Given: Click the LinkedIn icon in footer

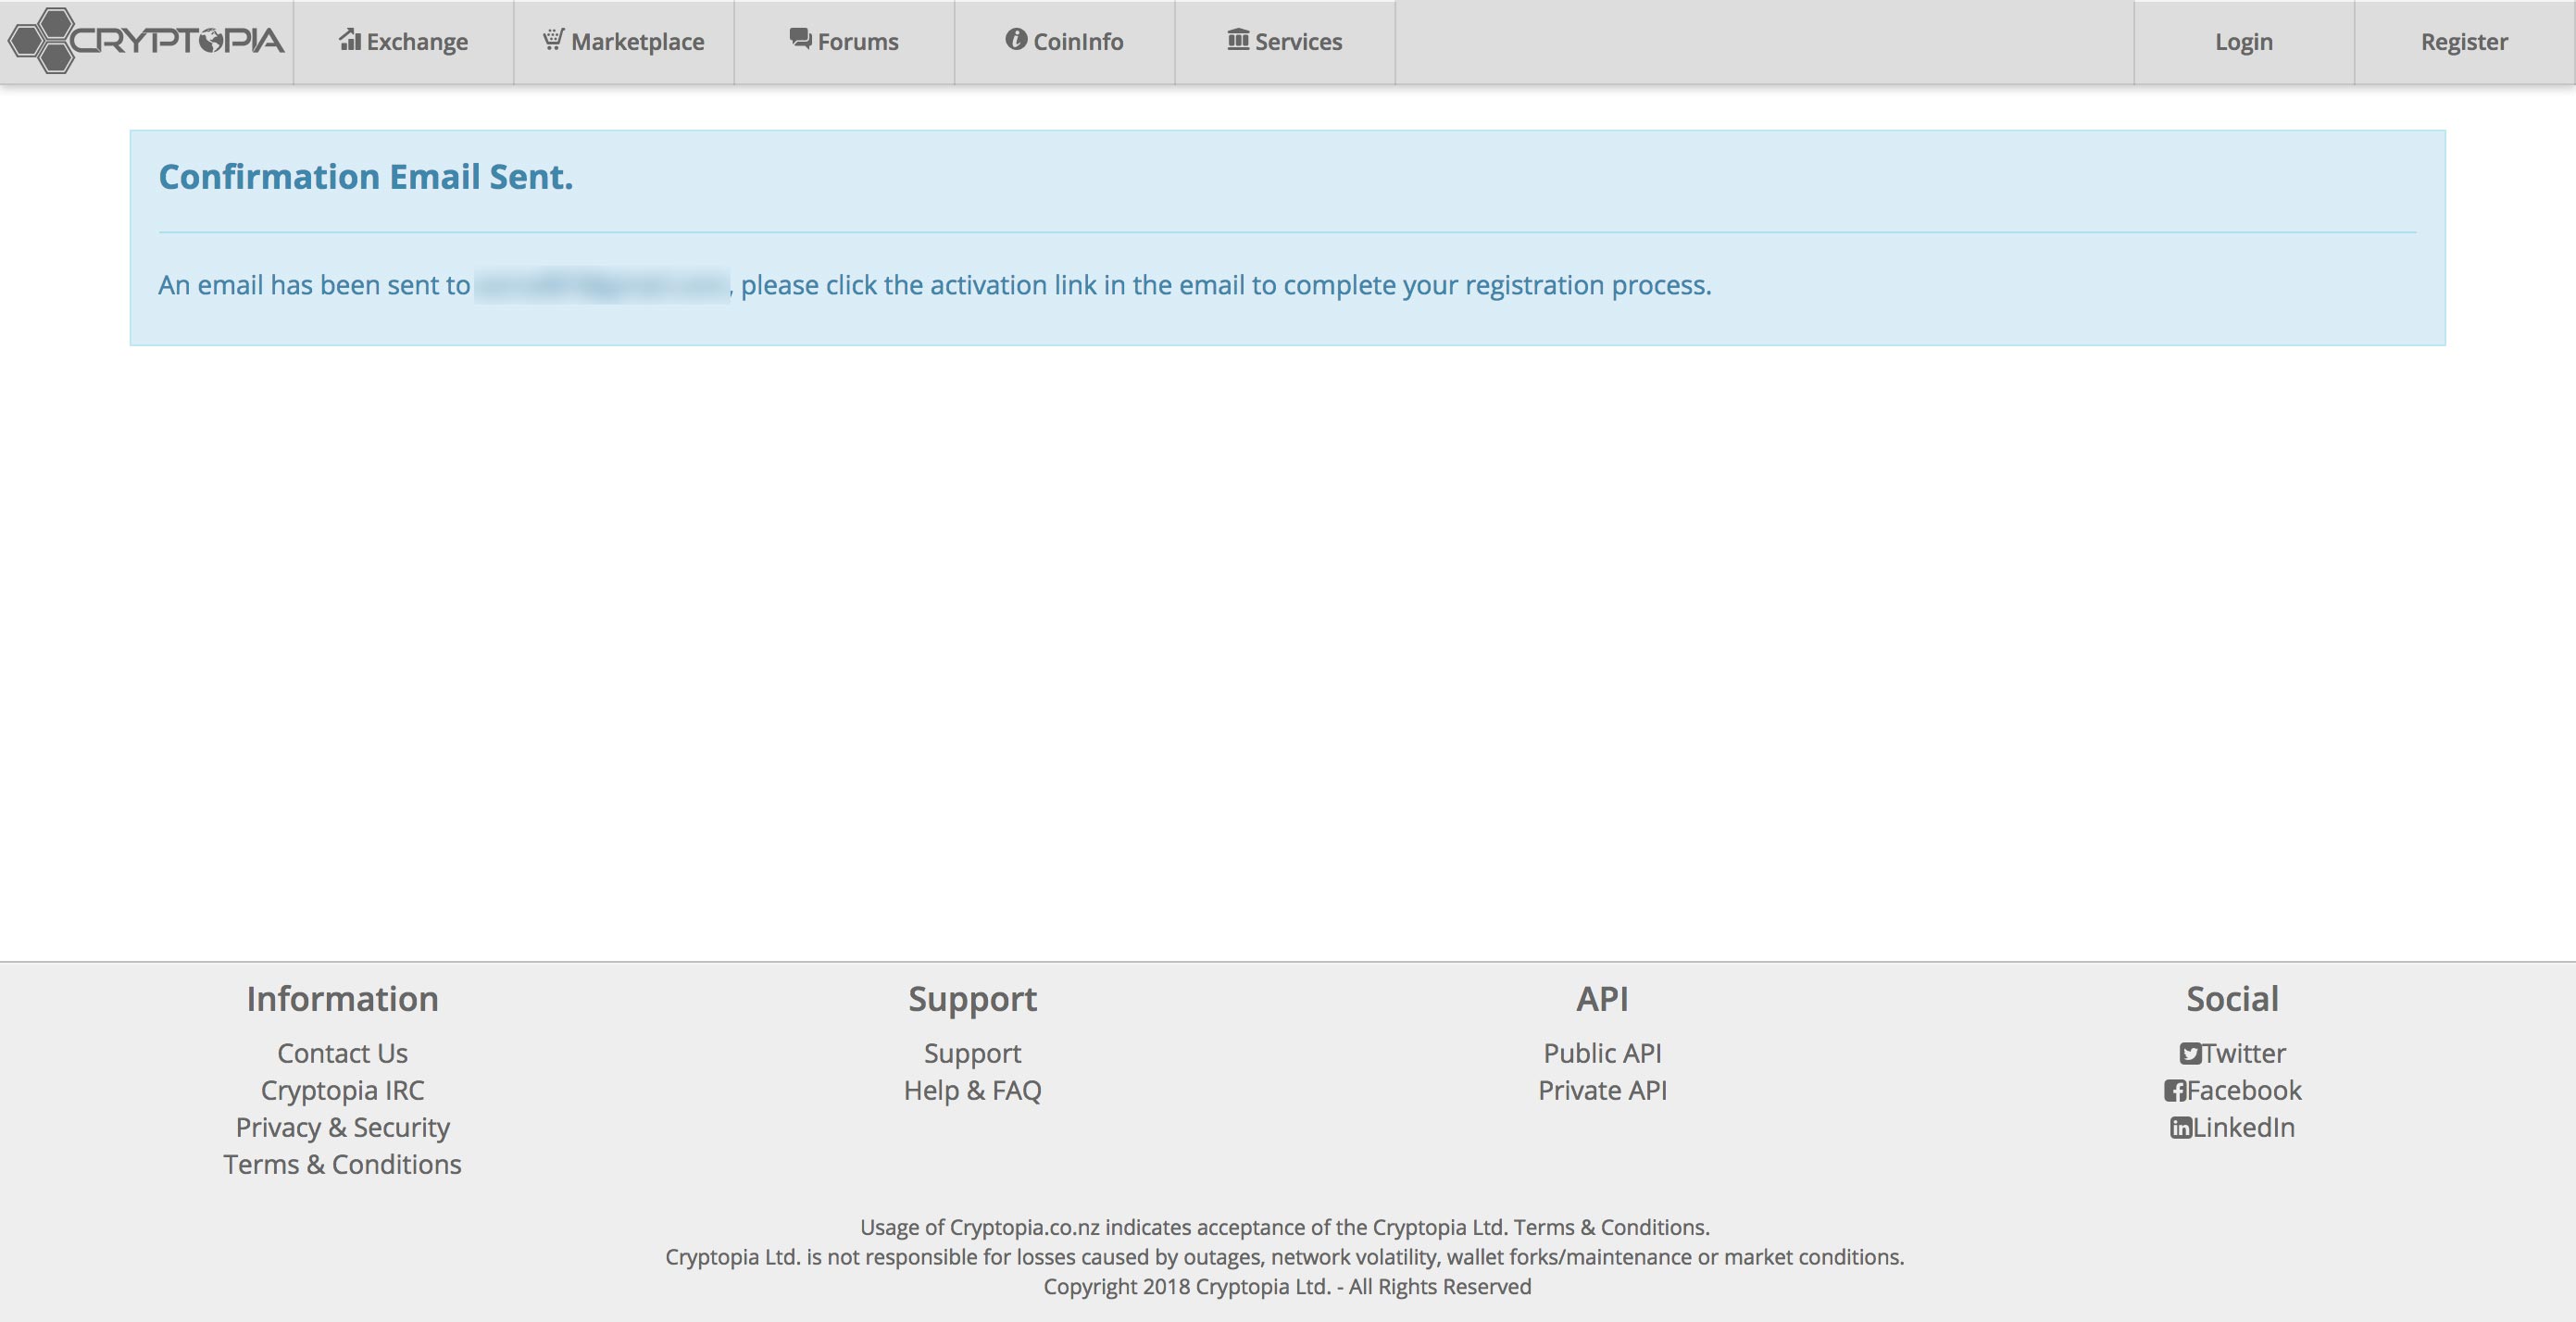Looking at the screenshot, I should (x=2180, y=1128).
